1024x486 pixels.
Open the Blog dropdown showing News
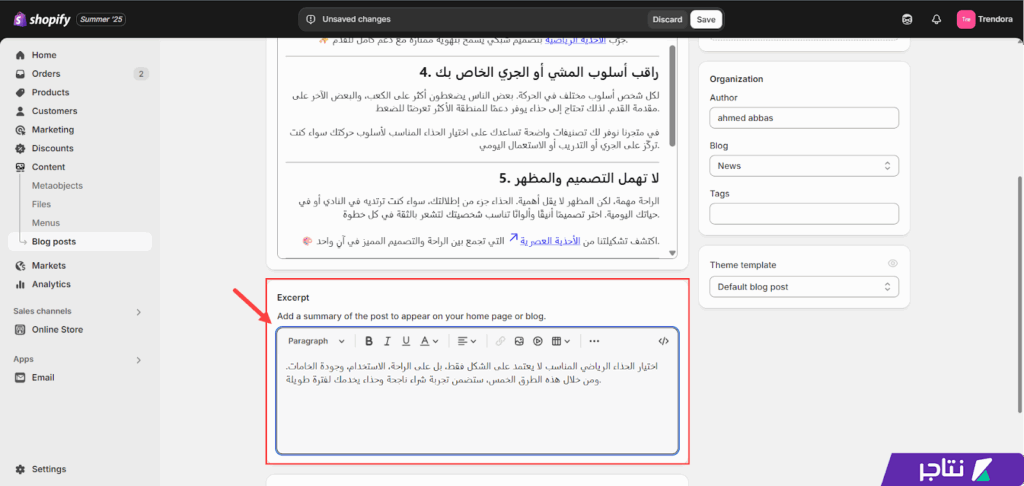tap(804, 166)
